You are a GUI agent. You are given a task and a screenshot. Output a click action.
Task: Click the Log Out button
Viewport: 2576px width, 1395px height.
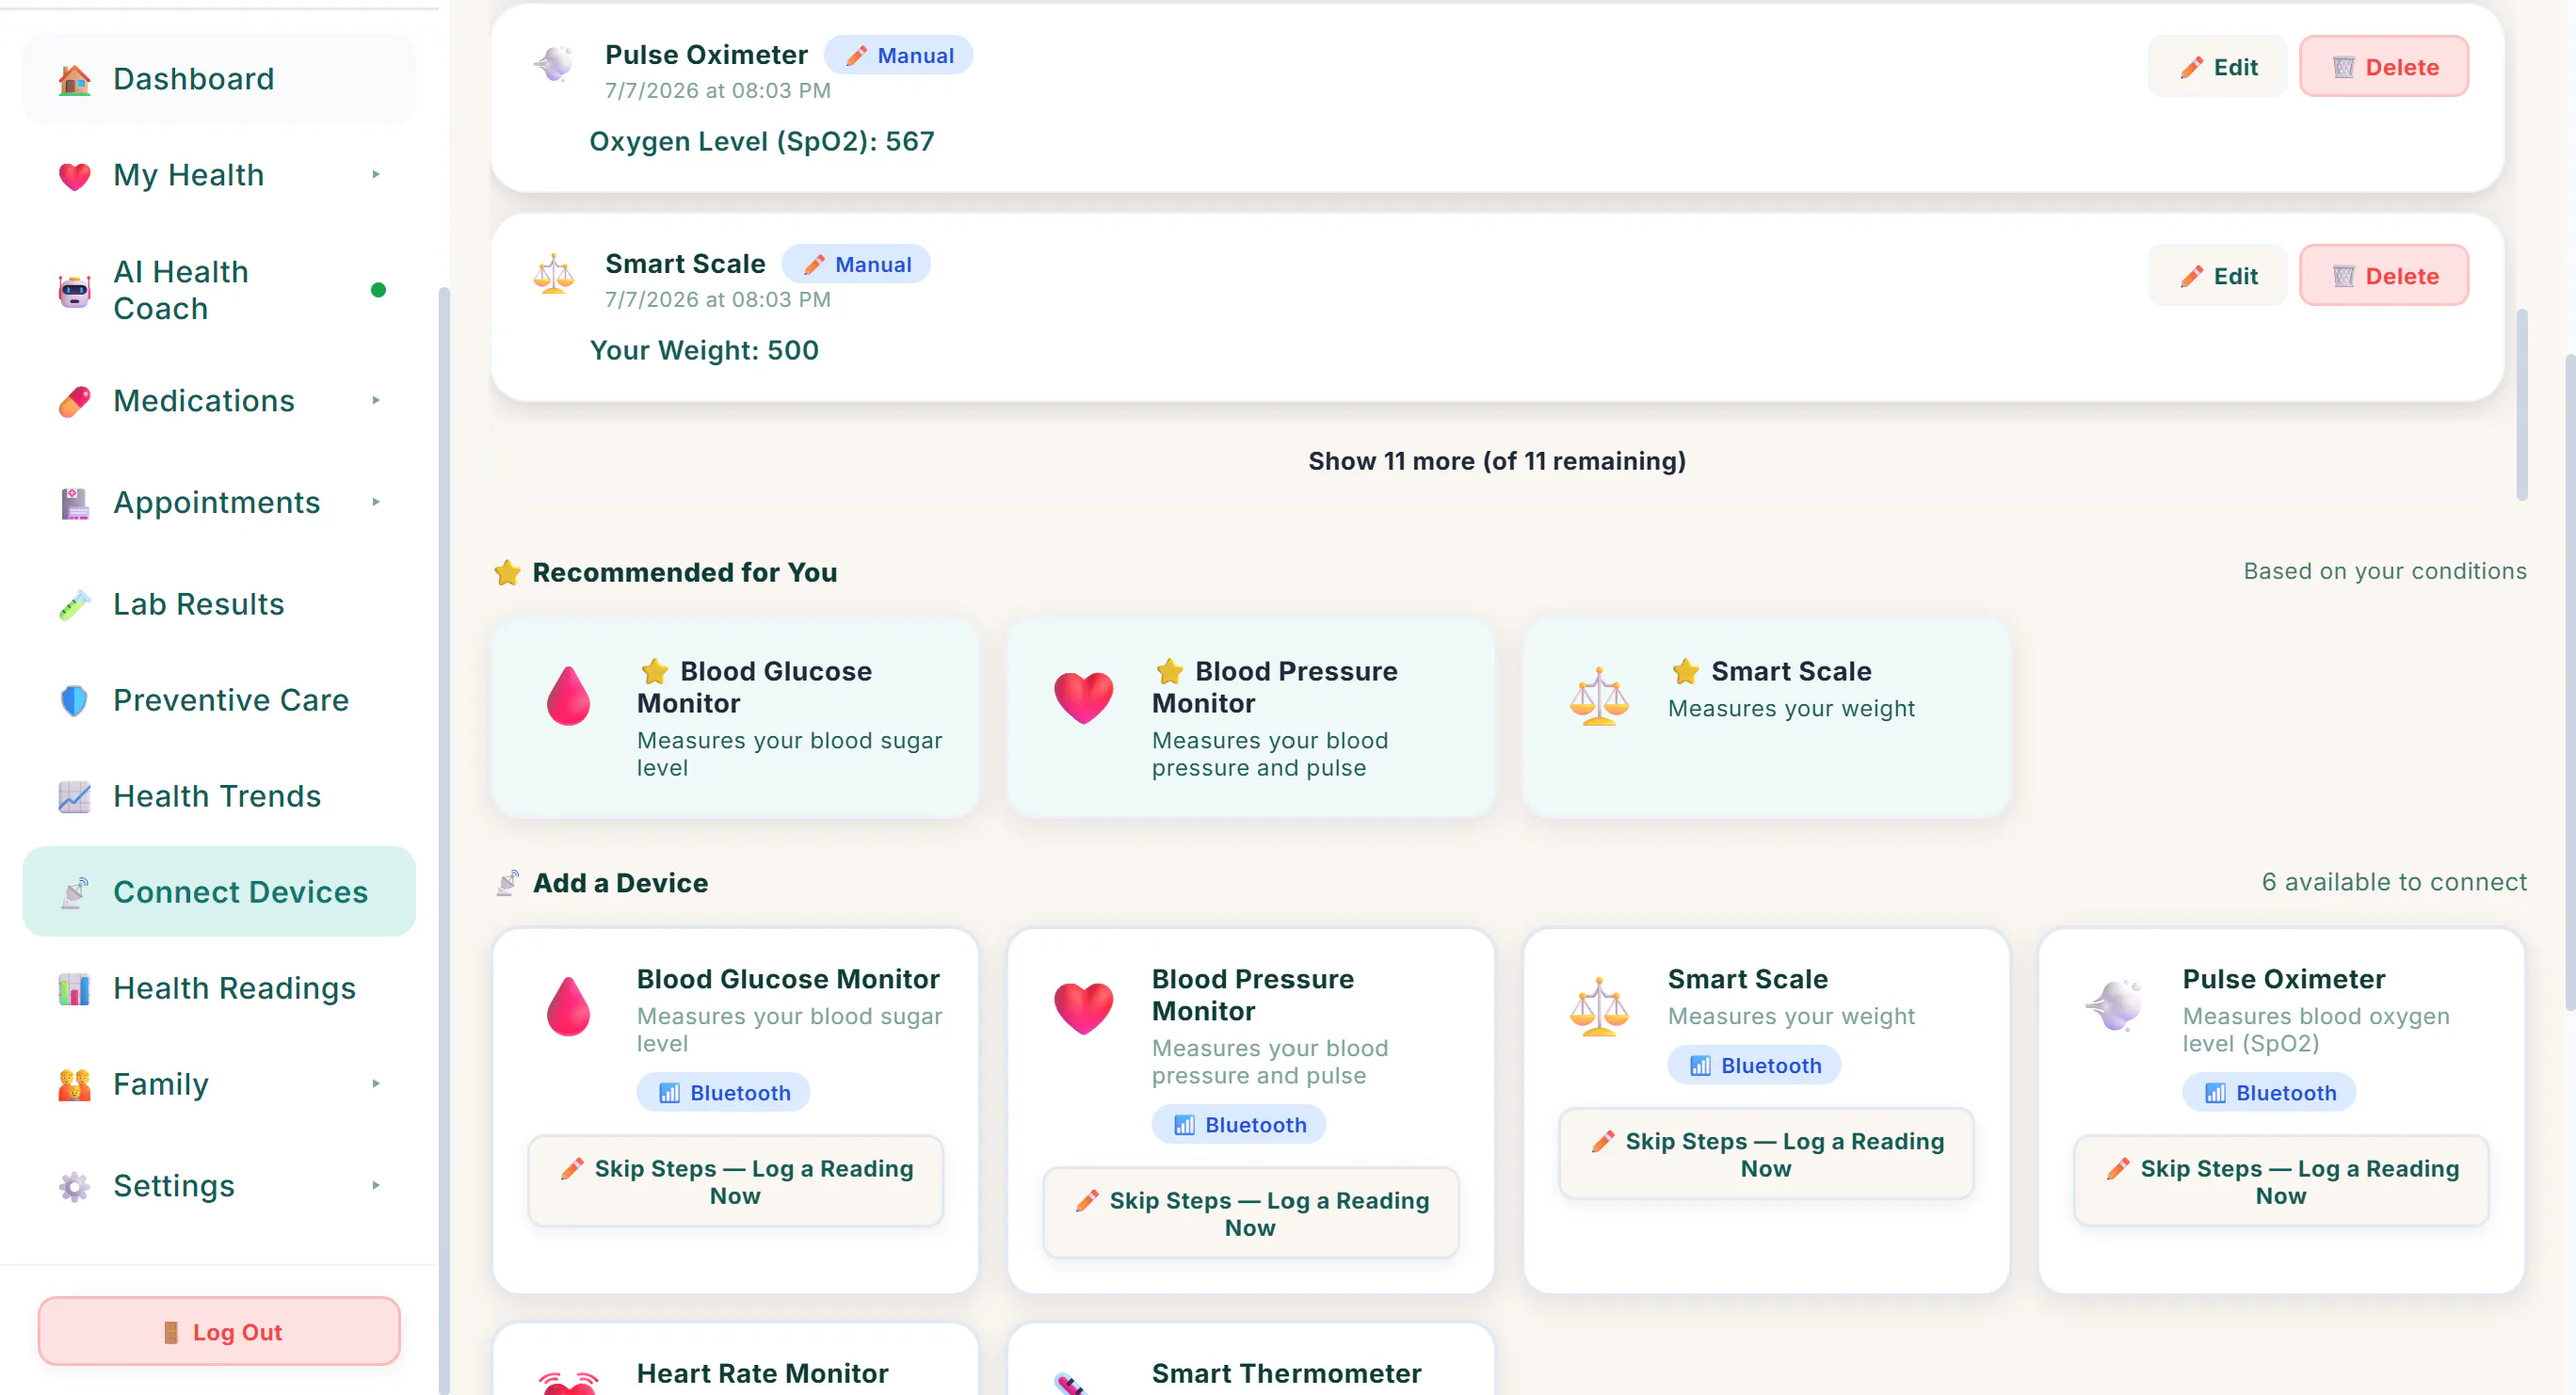pyautogui.click(x=219, y=1332)
